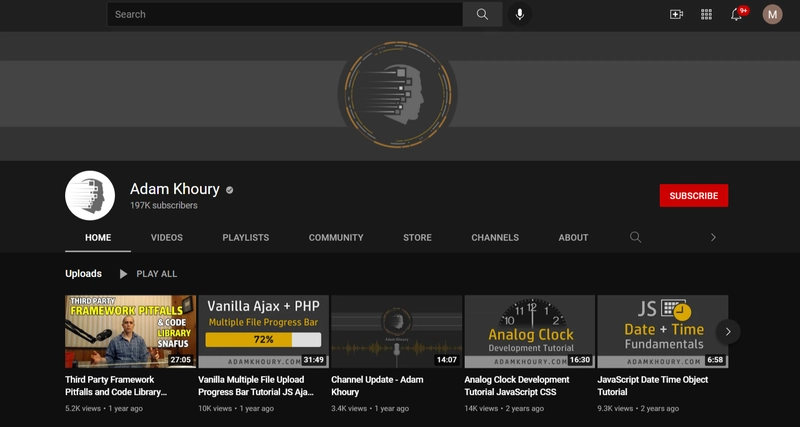800x427 pixels.
Task: Click the JS Date + Time thumbnail
Action: (x=663, y=332)
